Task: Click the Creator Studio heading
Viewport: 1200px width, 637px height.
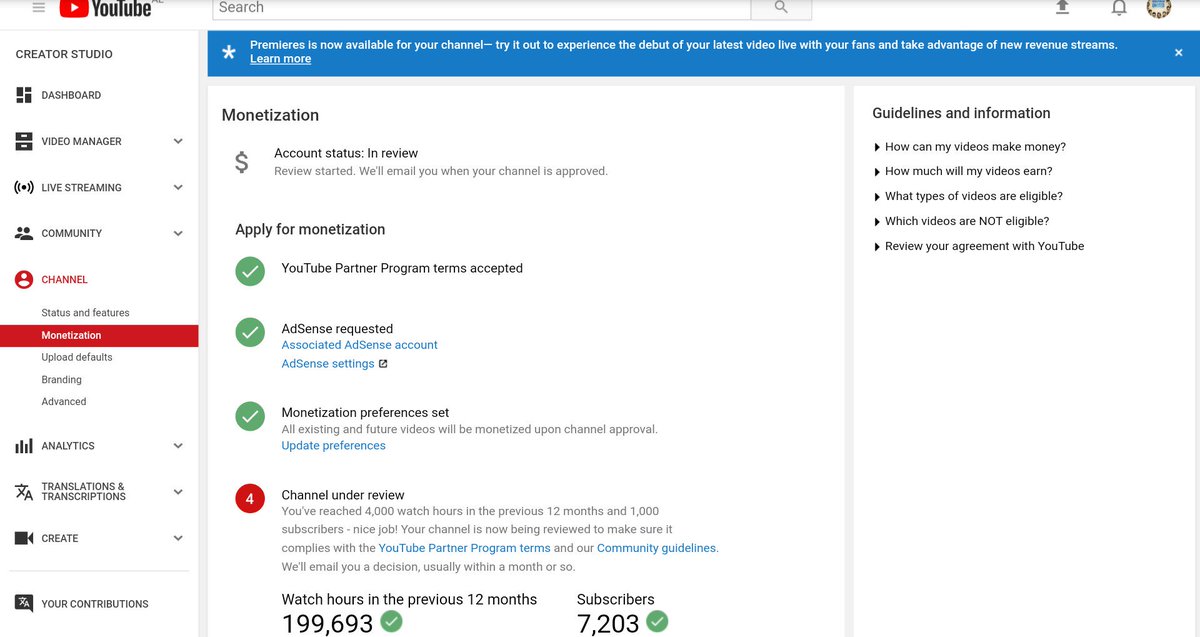Action: pos(64,54)
